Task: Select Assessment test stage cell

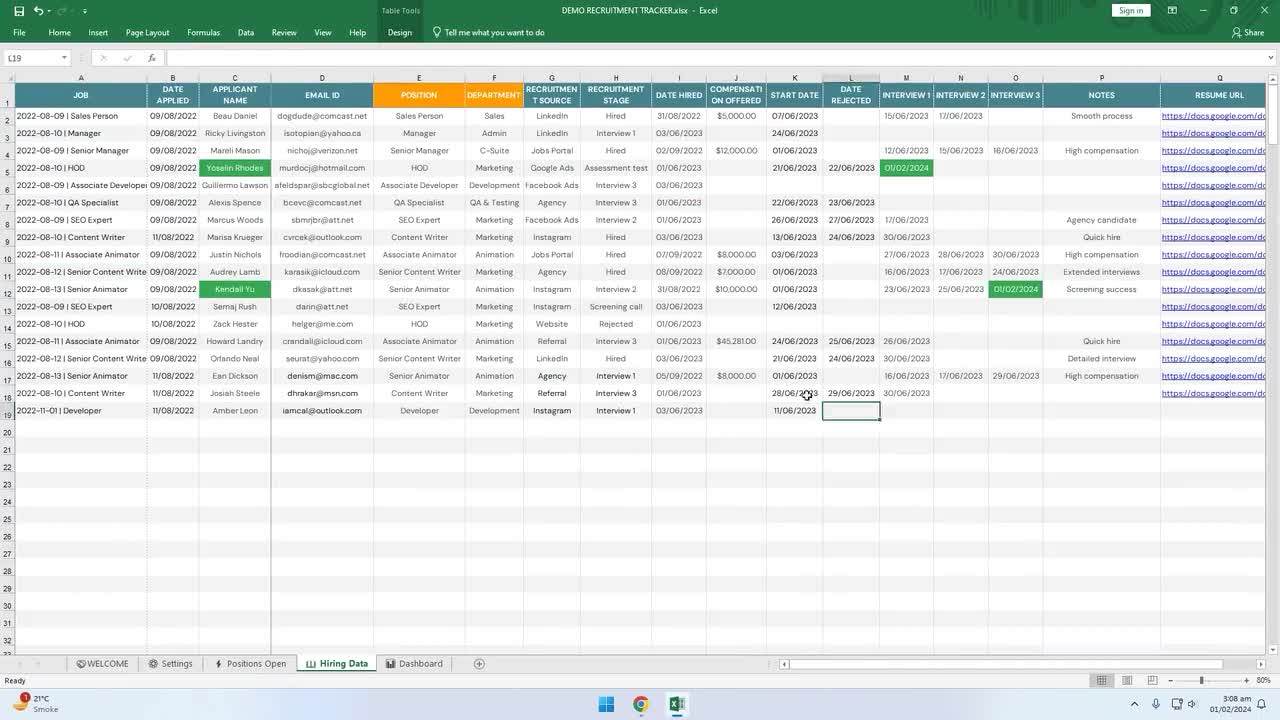Action: (x=616, y=168)
